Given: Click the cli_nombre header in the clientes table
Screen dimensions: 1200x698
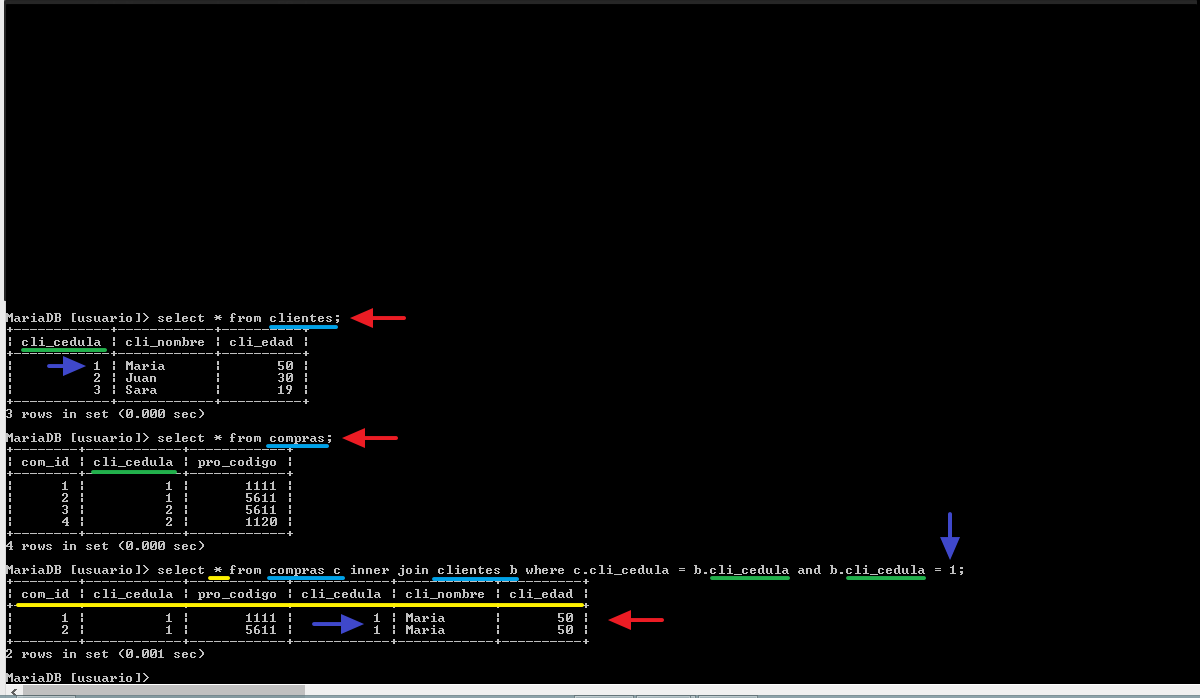Looking at the screenshot, I should tap(165, 342).
